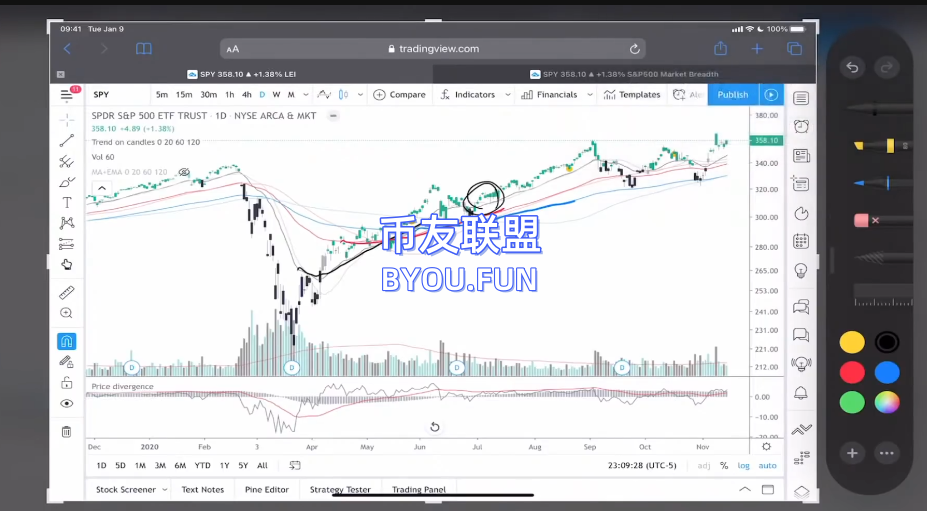This screenshot has height=511, width=927.
Task: Select the zoom in tool
Action: [67, 313]
